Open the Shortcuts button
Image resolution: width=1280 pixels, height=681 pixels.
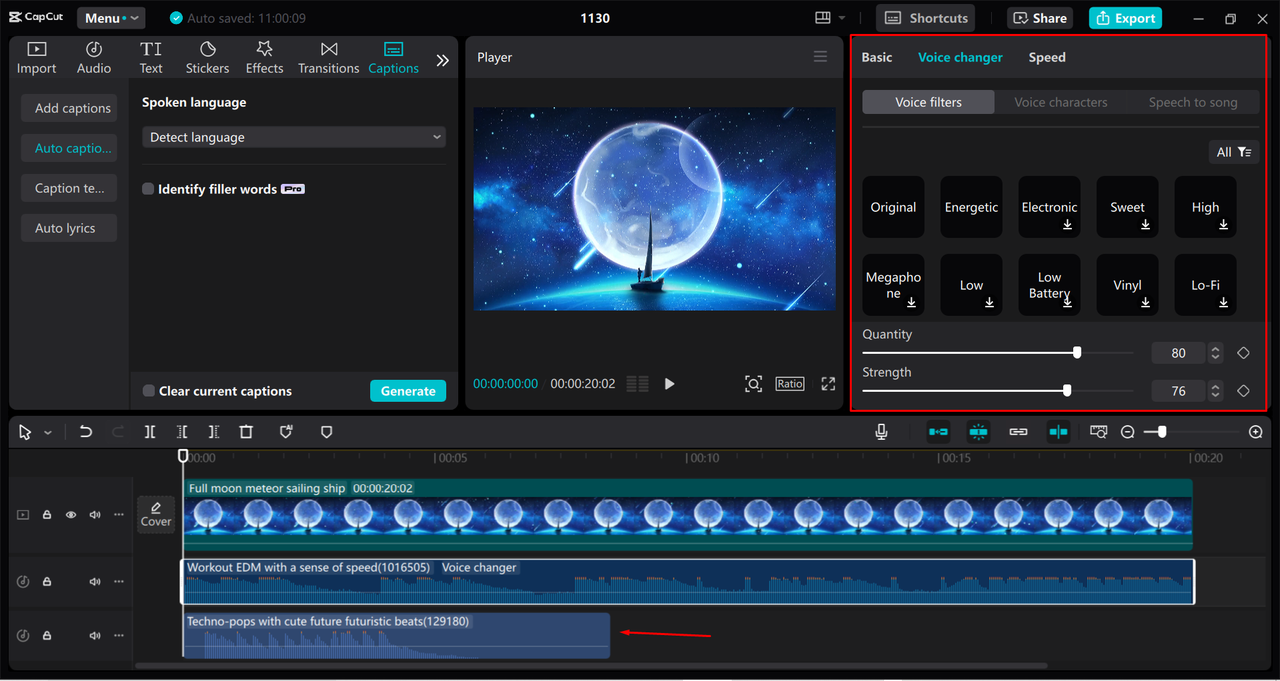[926, 18]
